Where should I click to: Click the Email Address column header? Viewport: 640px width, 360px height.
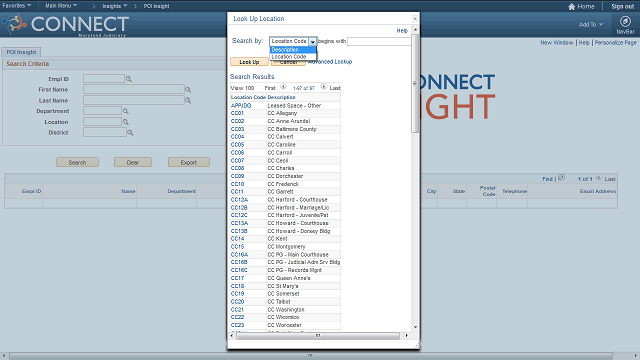click(598, 191)
